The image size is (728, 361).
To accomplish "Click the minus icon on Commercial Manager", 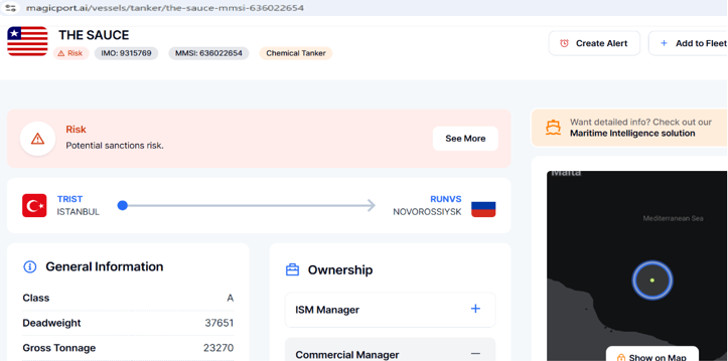I will click(x=475, y=354).
